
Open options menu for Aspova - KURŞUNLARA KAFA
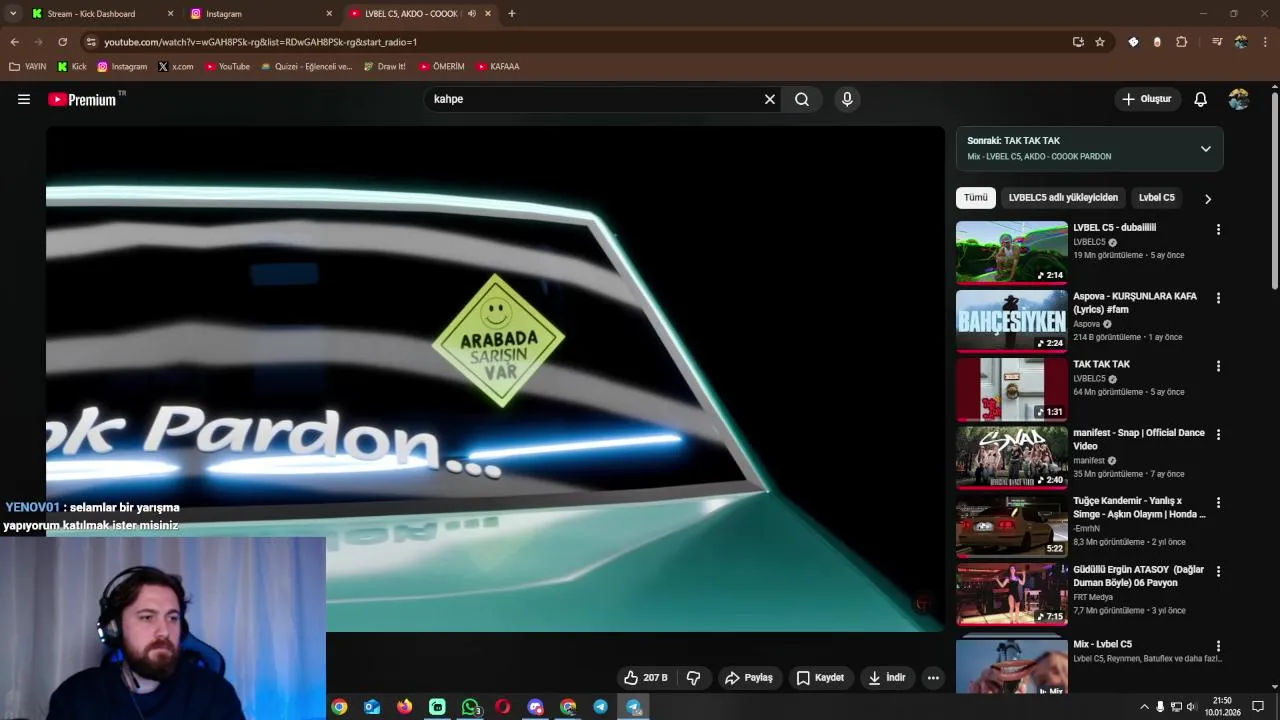(1218, 298)
